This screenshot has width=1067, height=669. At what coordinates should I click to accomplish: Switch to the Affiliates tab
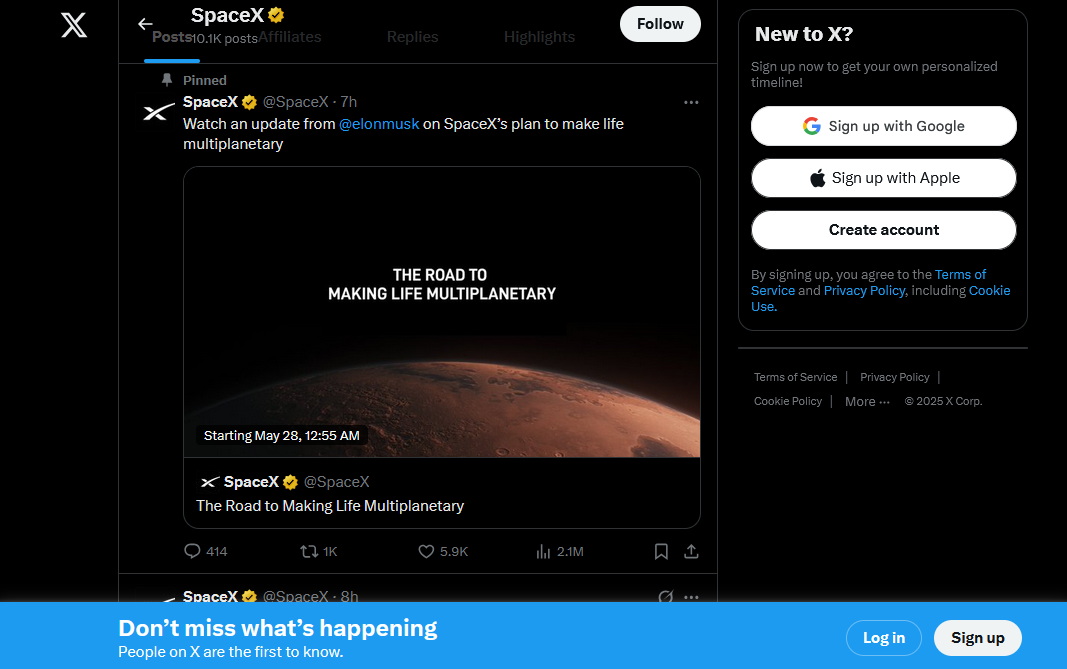(x=289, y=37)
